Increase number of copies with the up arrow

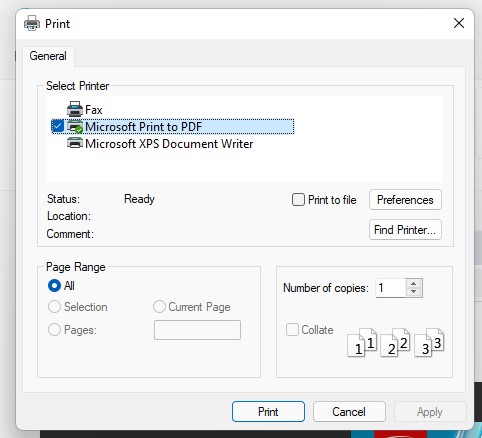414,284
